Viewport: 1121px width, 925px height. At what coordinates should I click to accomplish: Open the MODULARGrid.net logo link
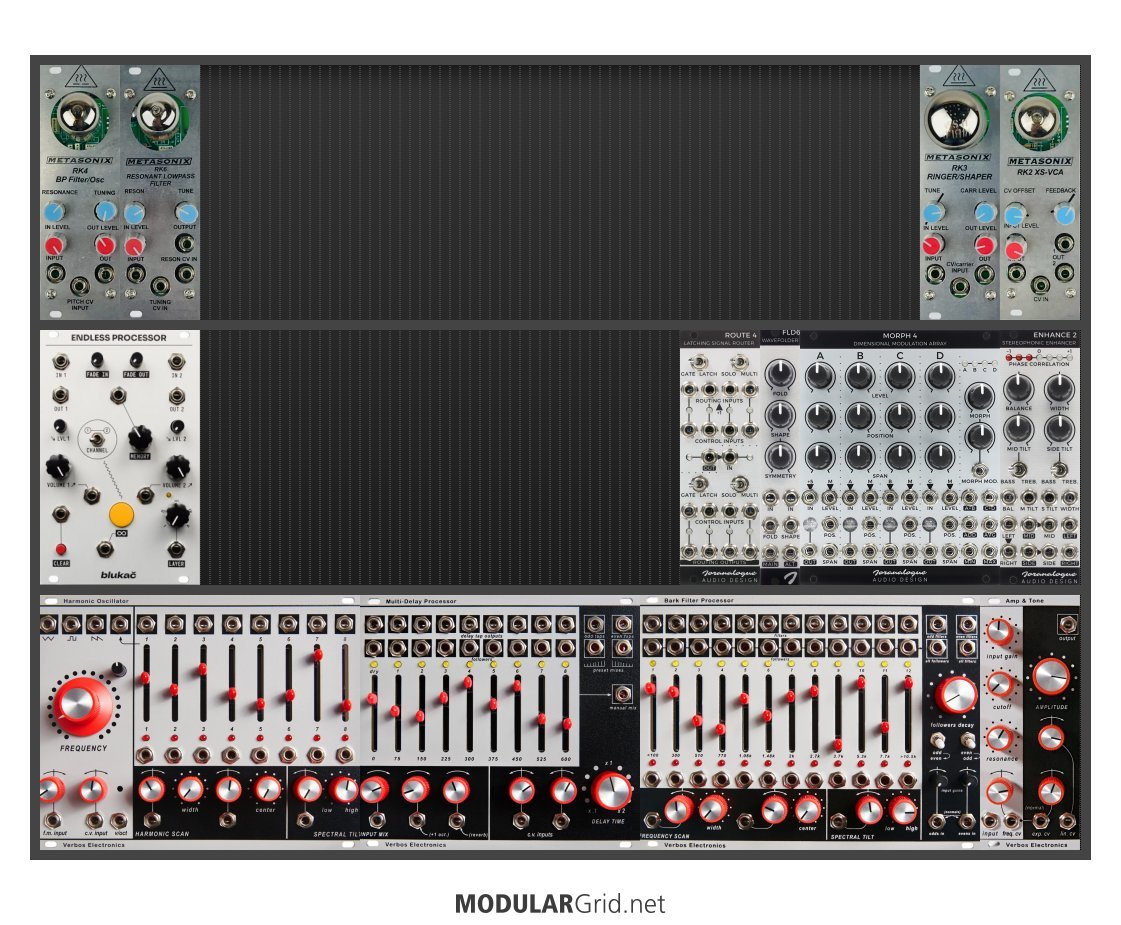(x=560, y=904)
